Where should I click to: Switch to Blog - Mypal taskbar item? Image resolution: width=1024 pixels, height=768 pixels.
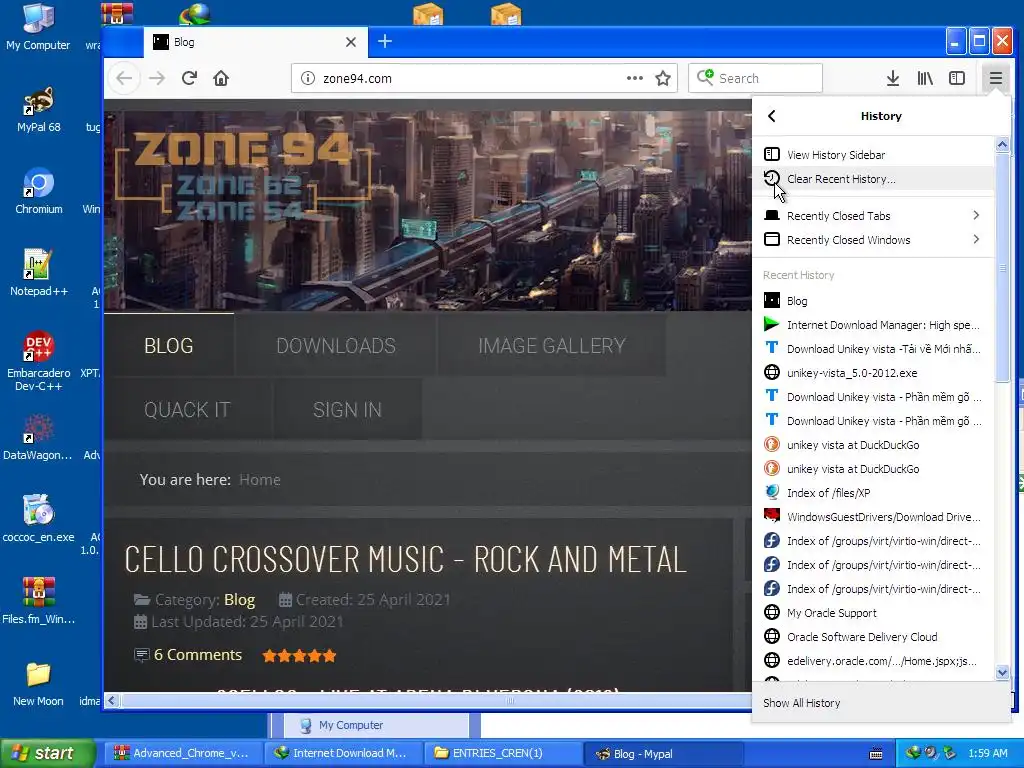[x=663, y=754]
